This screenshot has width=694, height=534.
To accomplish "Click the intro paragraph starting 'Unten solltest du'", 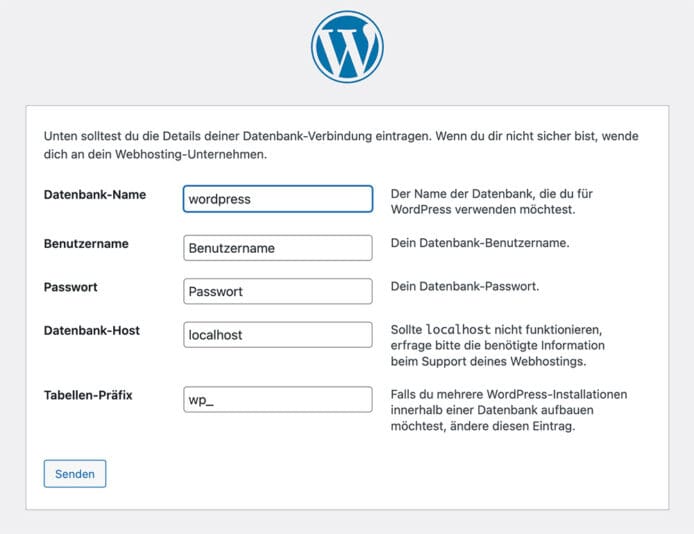I will (341, 145).
